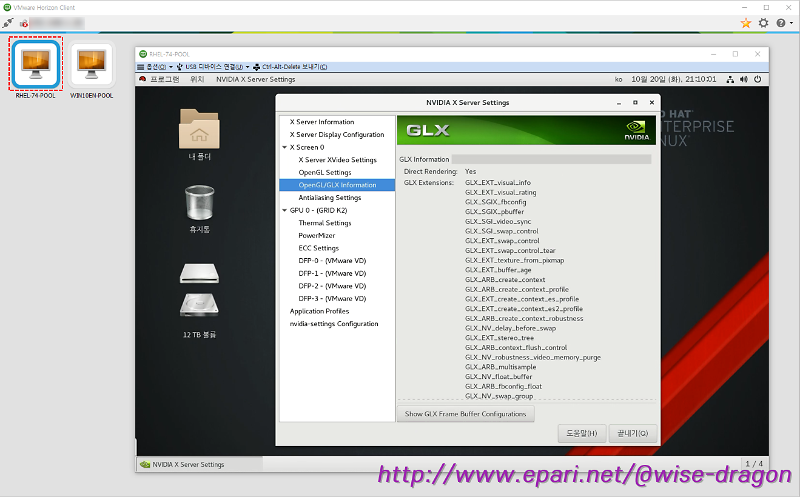Collapse the X Screen 0 tree node
Viewport: 800px width, 497px height.
(x=285, y=147)
